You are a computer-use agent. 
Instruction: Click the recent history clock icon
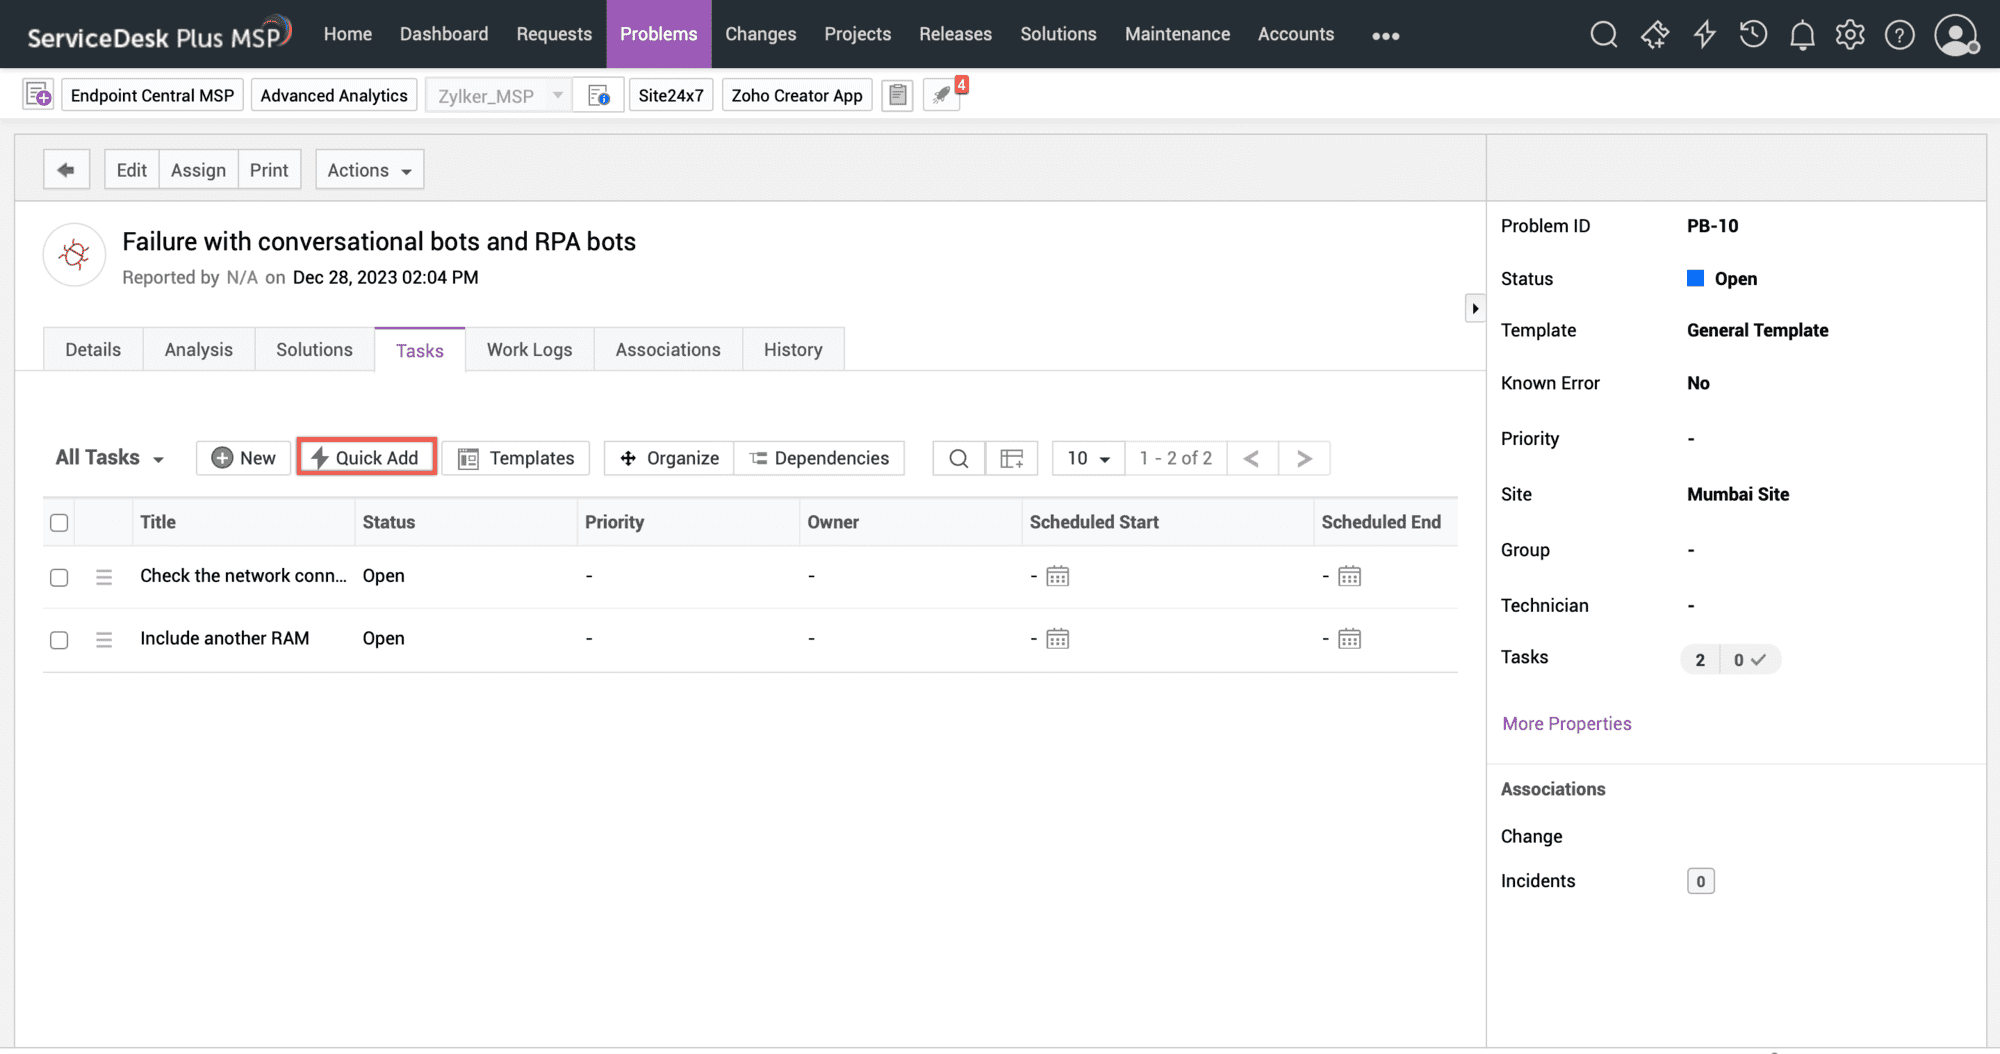click(x=1753, y=35)
